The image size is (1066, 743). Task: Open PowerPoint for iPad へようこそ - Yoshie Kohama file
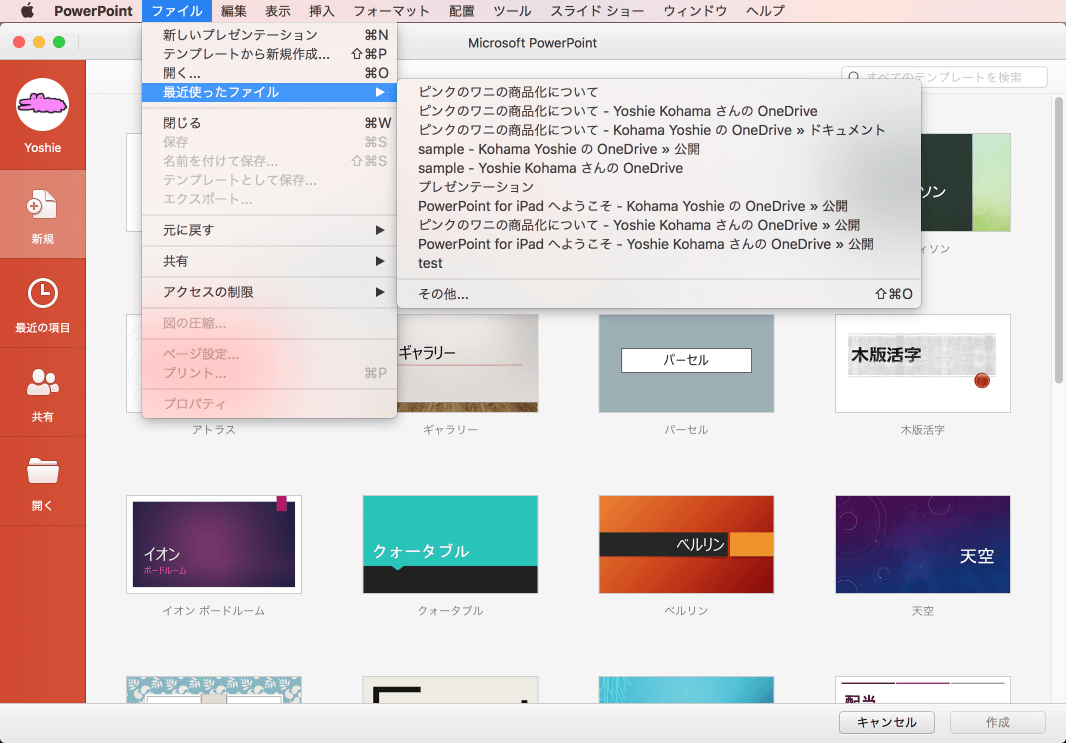click(659, 244)
